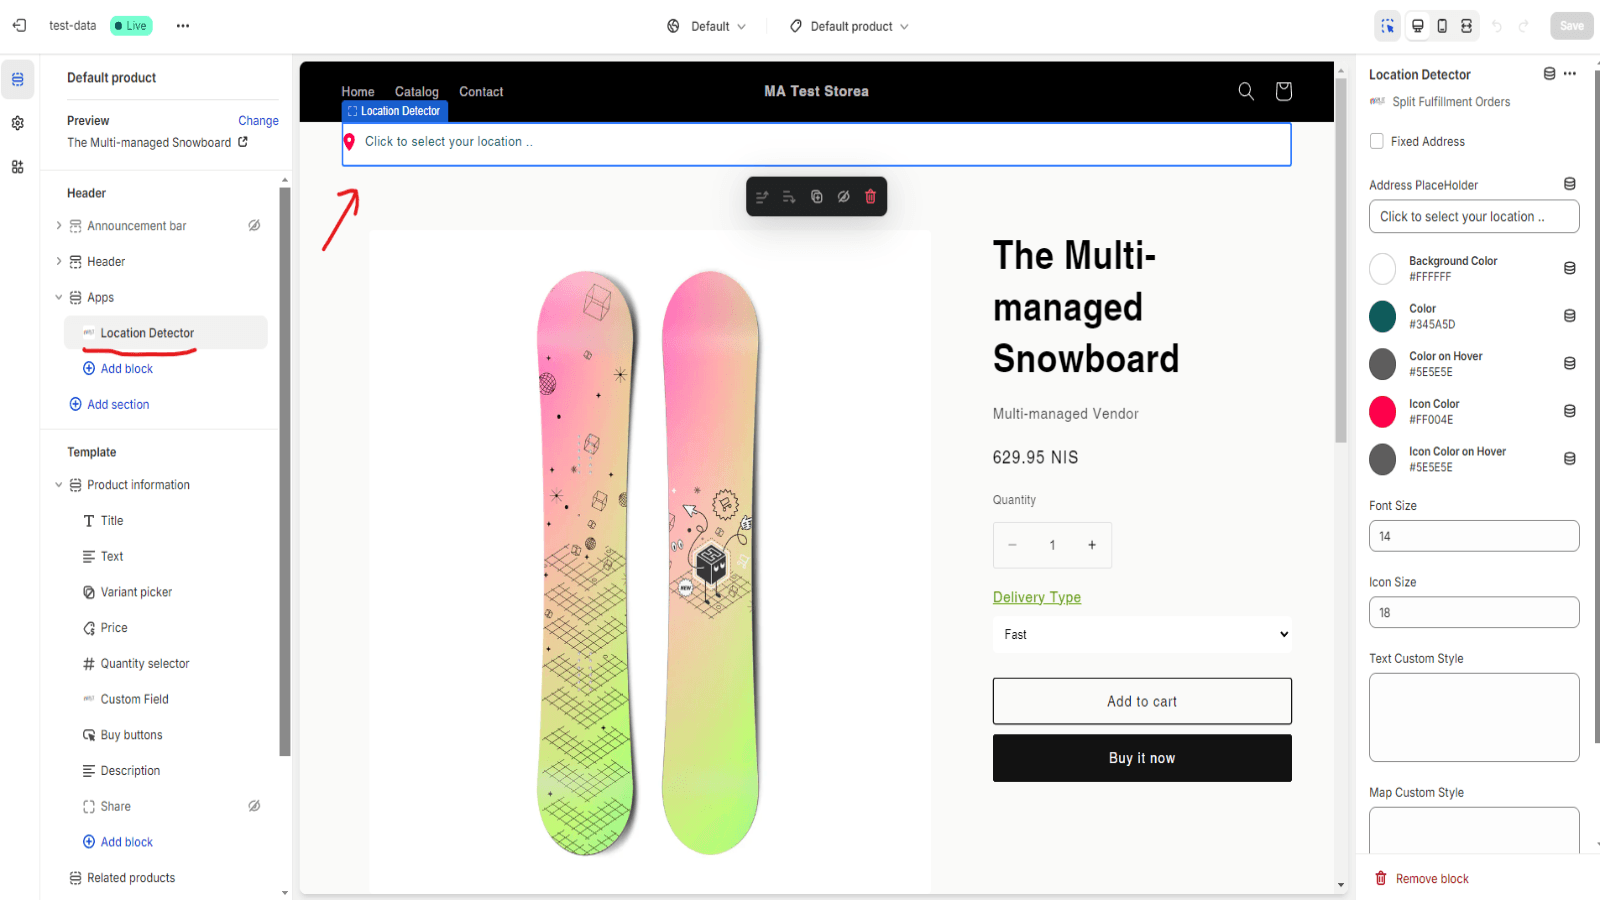Click the exit editor back icon
This screenshot has height=900, width=1600.
pyautogui.click(x=20, y=26)
